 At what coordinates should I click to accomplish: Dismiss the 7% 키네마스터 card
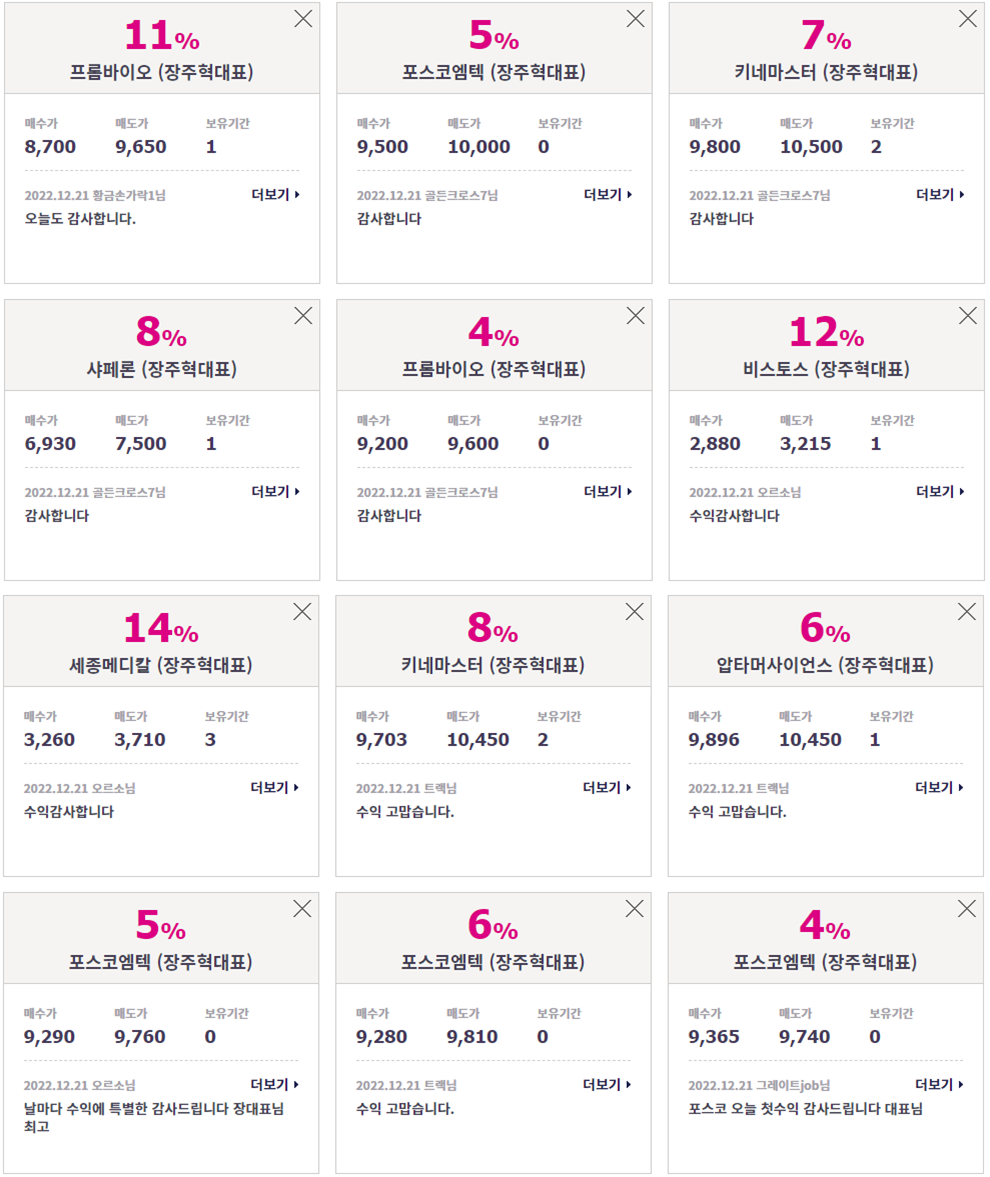(x=968, y=19)
